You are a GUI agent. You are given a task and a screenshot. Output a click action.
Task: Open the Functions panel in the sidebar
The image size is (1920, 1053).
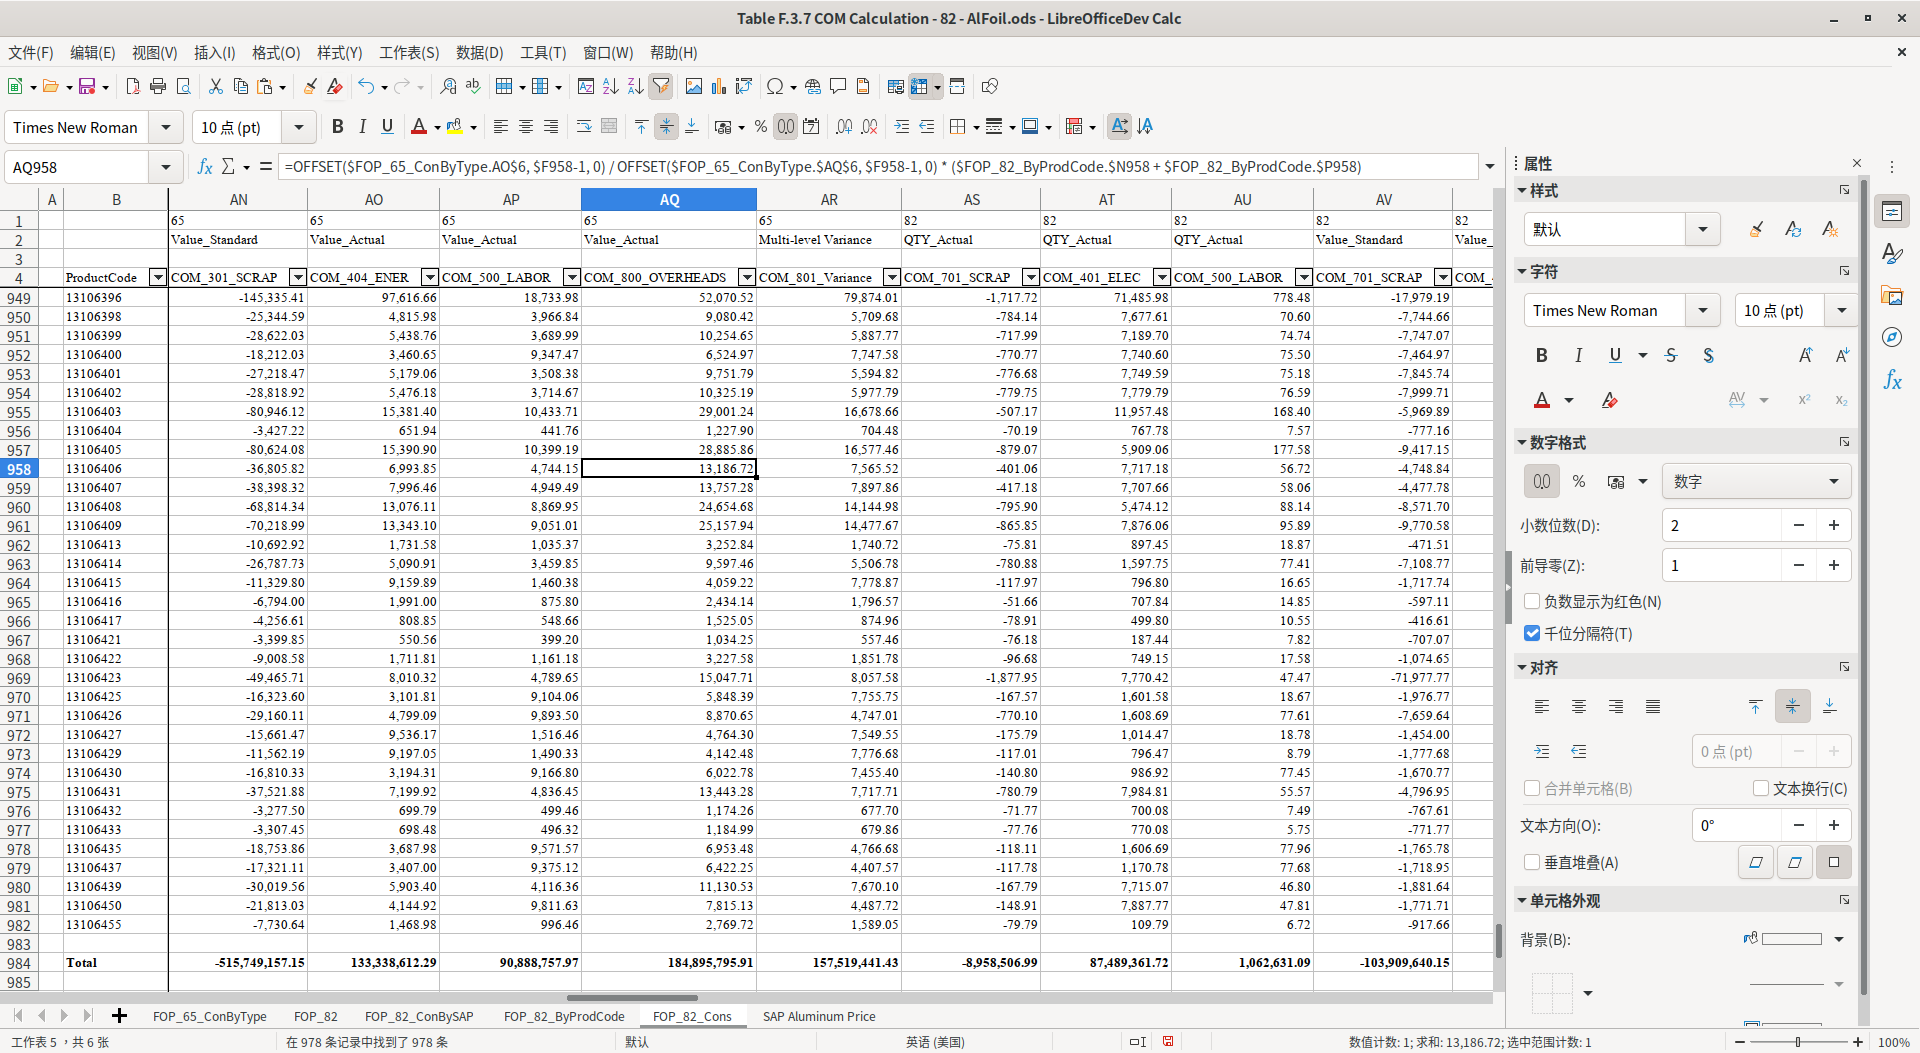1893,379
